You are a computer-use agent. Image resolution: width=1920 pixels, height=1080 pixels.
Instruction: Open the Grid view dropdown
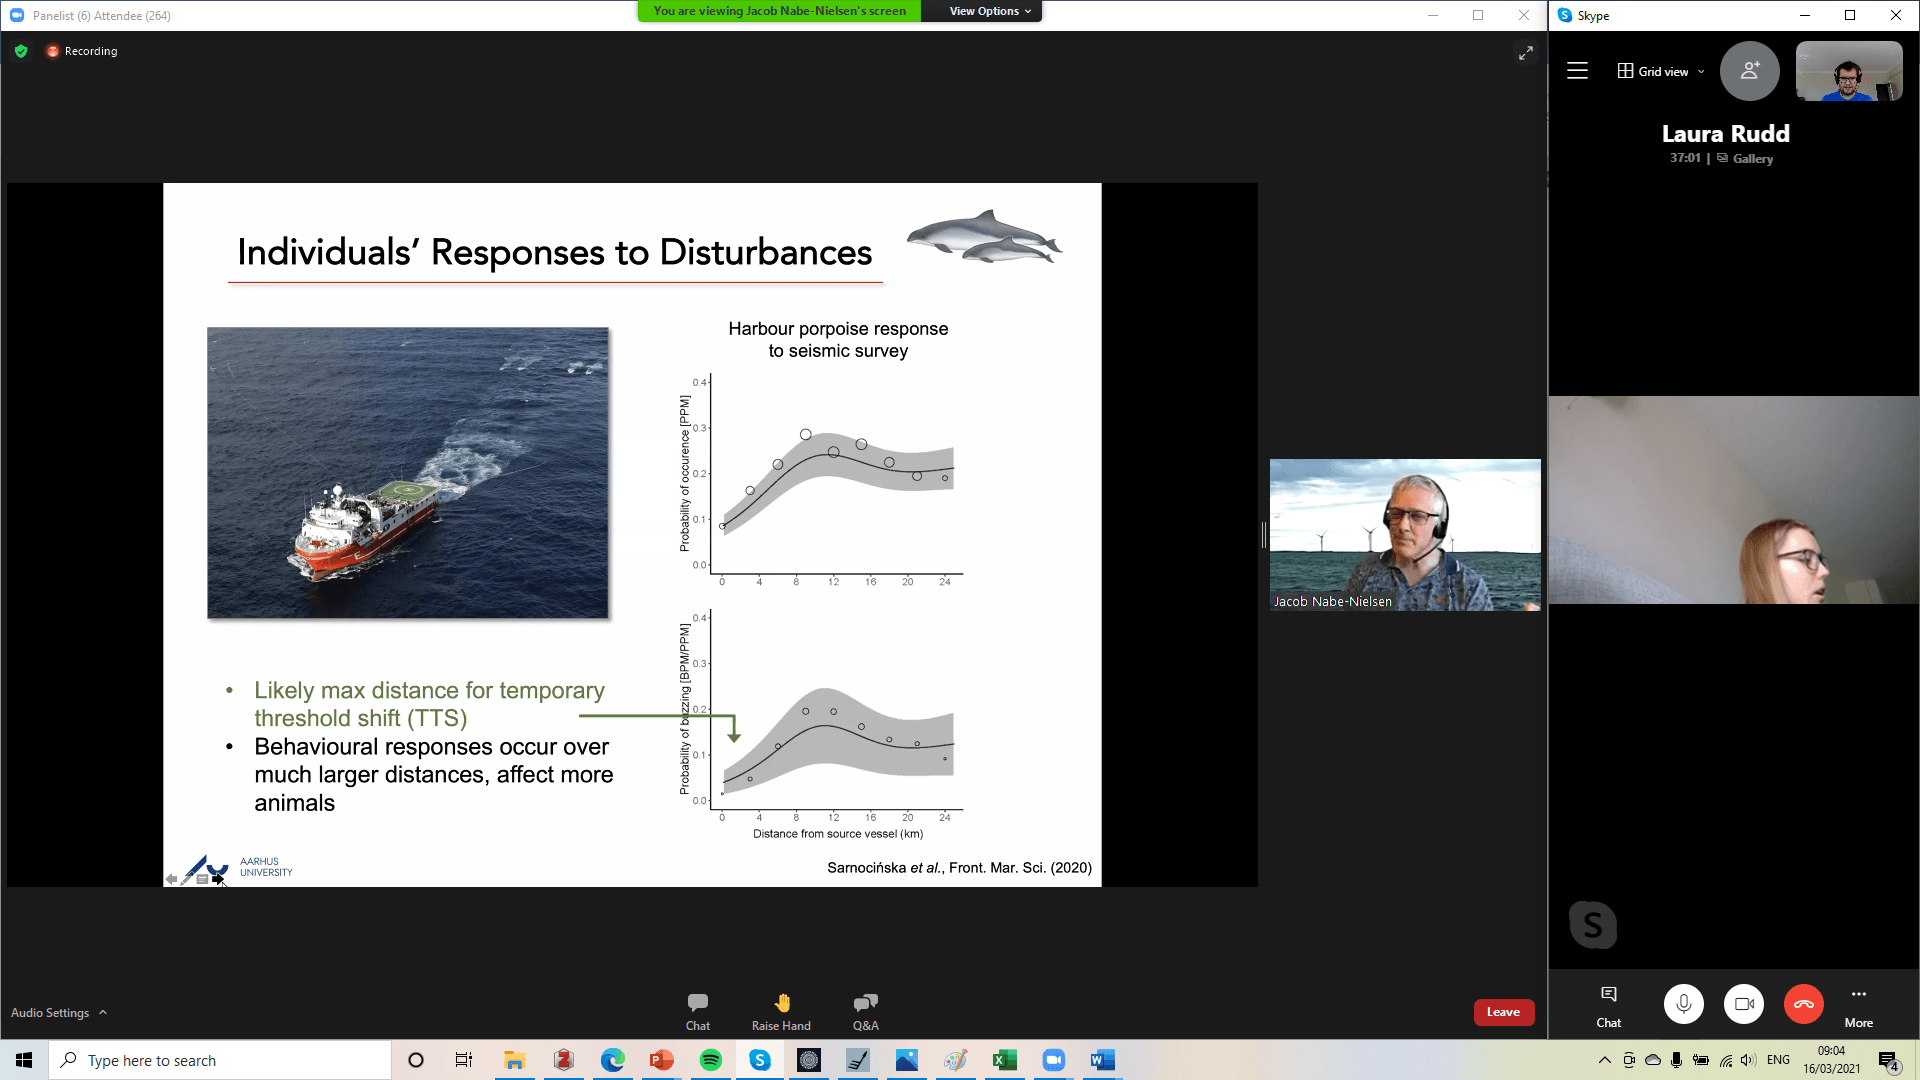1661,71
